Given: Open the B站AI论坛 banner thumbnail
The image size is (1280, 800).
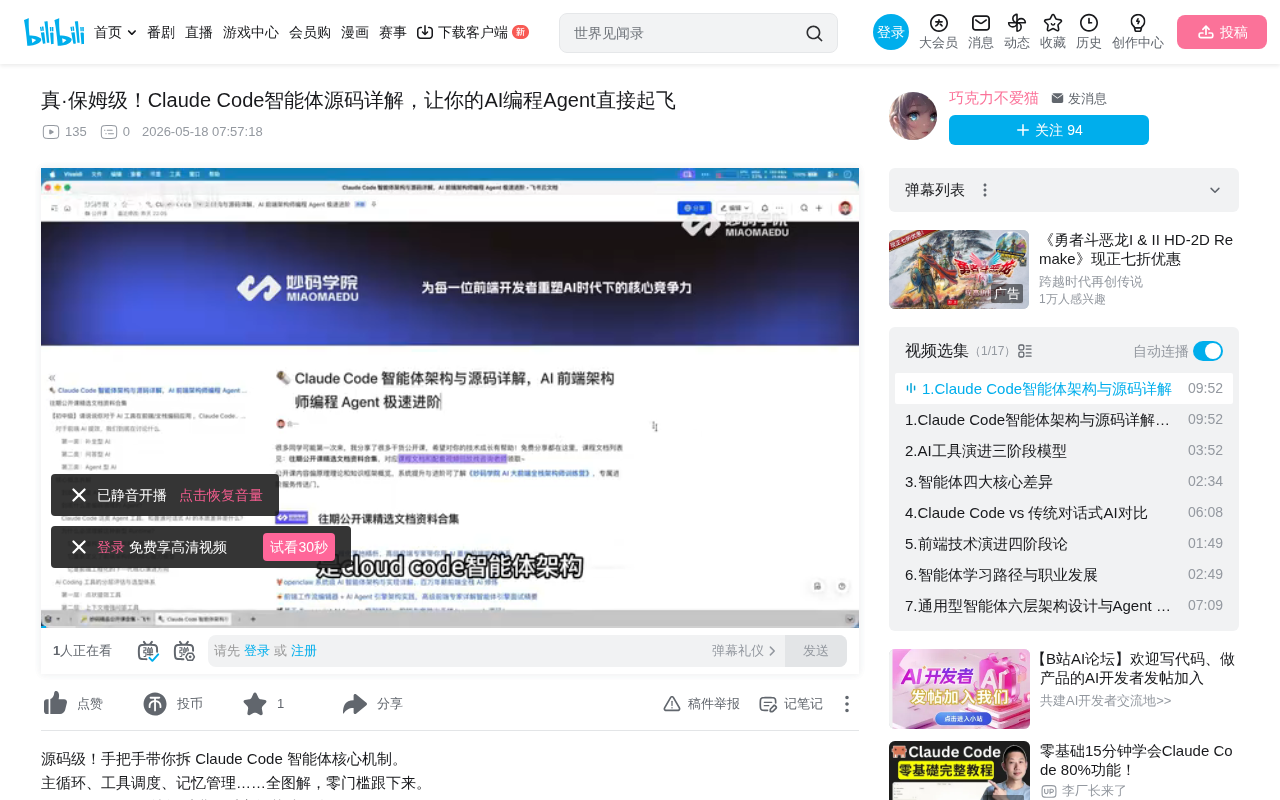Looking at the screenshot, I should point(959,689).
